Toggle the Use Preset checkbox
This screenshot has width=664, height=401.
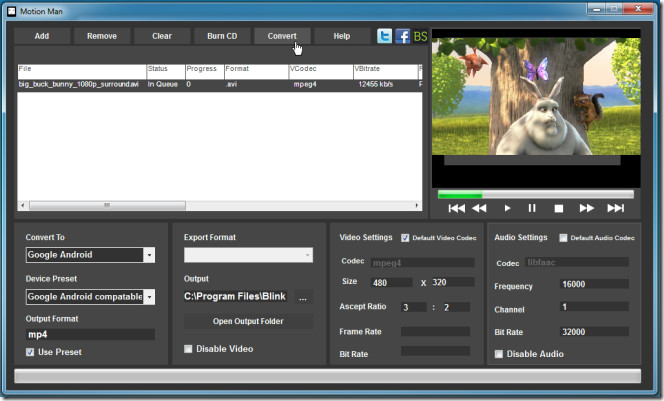pyautogui.click(x=30, y=352)
